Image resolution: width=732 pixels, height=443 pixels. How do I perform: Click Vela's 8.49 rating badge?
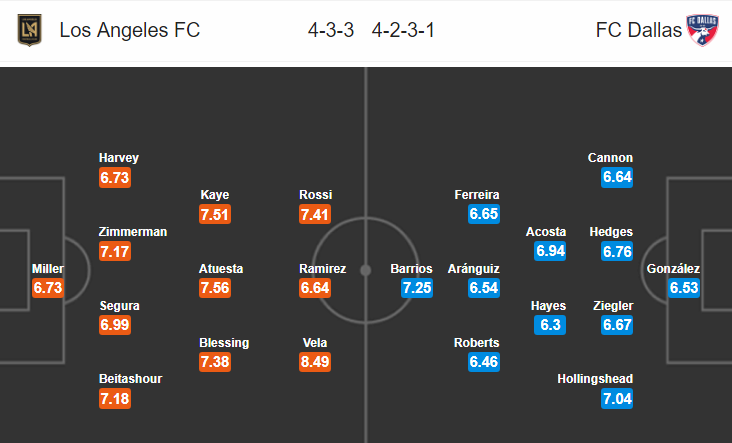click(x=315, y=362)
